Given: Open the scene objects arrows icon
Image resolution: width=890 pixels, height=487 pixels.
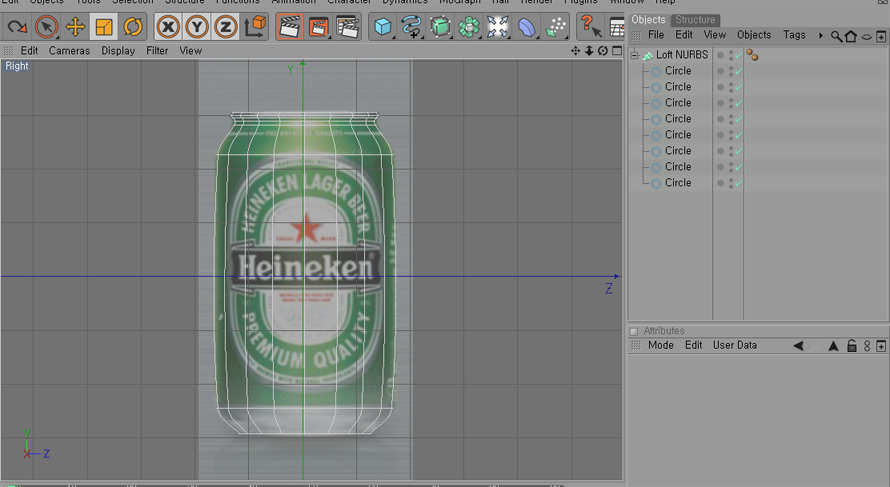Looking at the screenshot, I should point(497,27).
